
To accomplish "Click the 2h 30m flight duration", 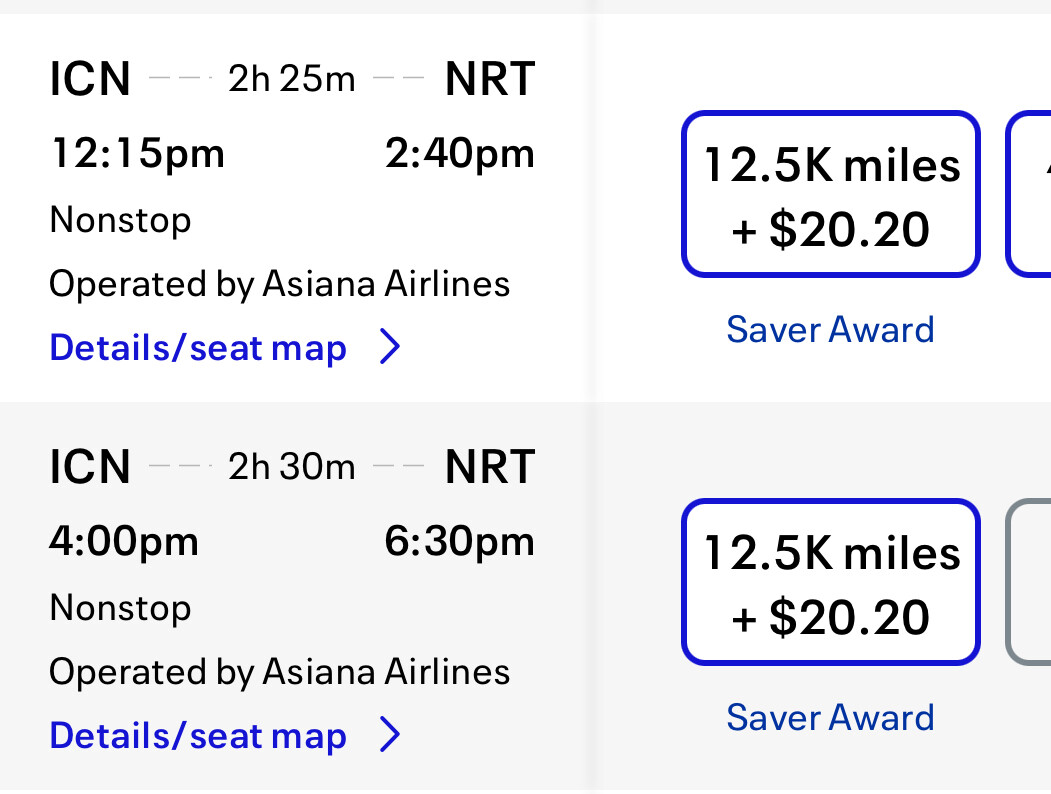I will click(291, 467).
